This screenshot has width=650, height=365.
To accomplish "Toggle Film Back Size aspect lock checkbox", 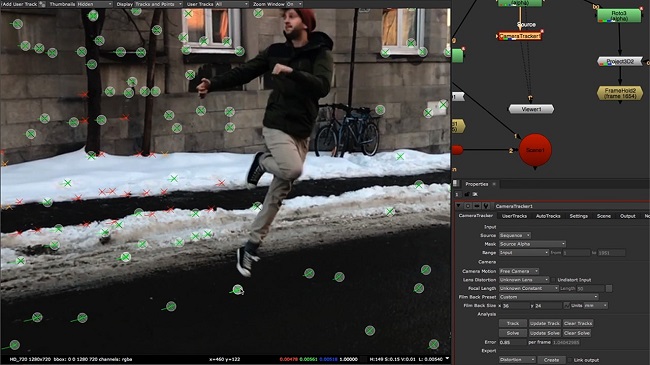I will pos(566,306).
